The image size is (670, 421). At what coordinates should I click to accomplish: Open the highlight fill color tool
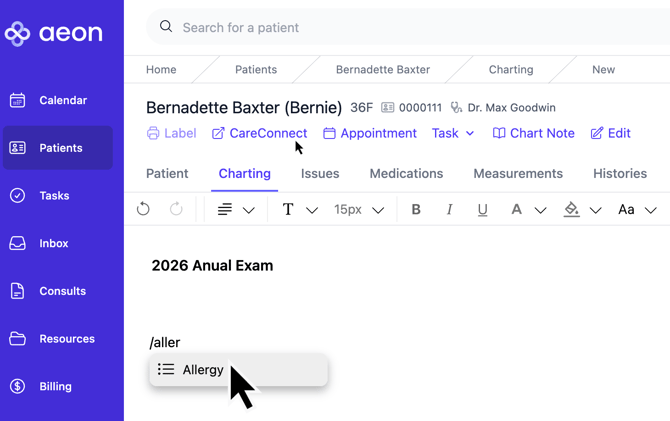581,210
